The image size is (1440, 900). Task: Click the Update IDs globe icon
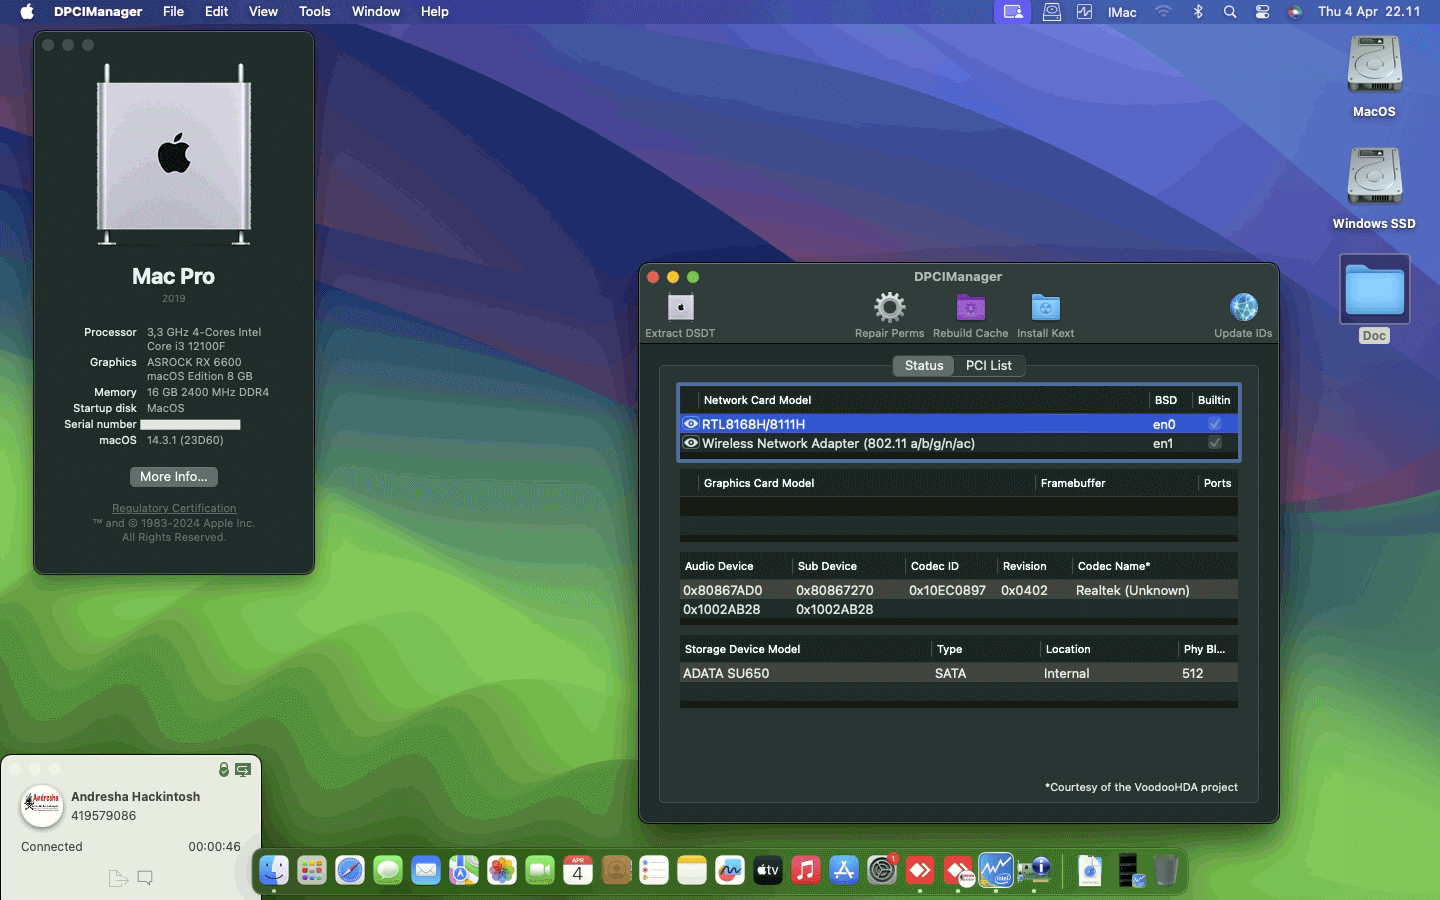click(1243, 308)
